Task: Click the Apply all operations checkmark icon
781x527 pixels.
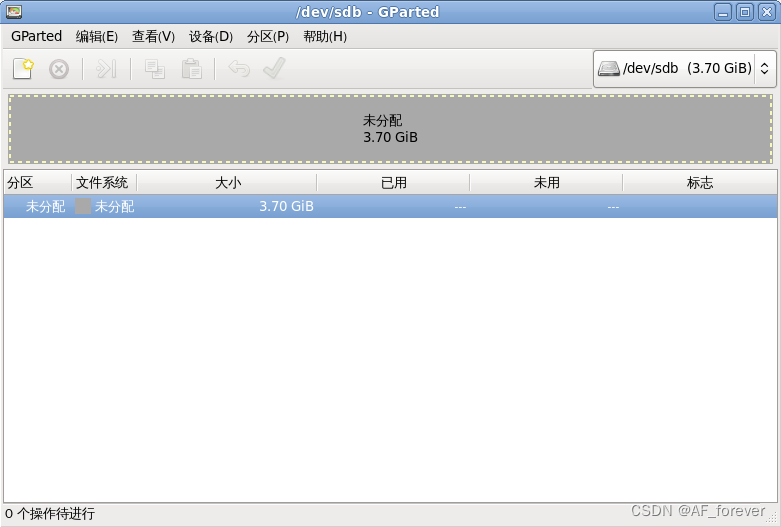Action: tap(274, 68)
